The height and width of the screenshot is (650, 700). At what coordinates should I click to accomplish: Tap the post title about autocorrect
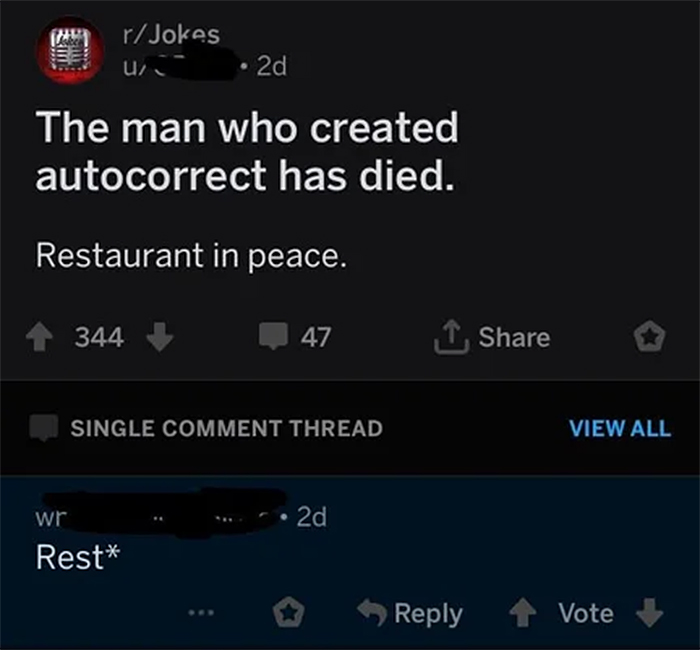pos(247,151)
